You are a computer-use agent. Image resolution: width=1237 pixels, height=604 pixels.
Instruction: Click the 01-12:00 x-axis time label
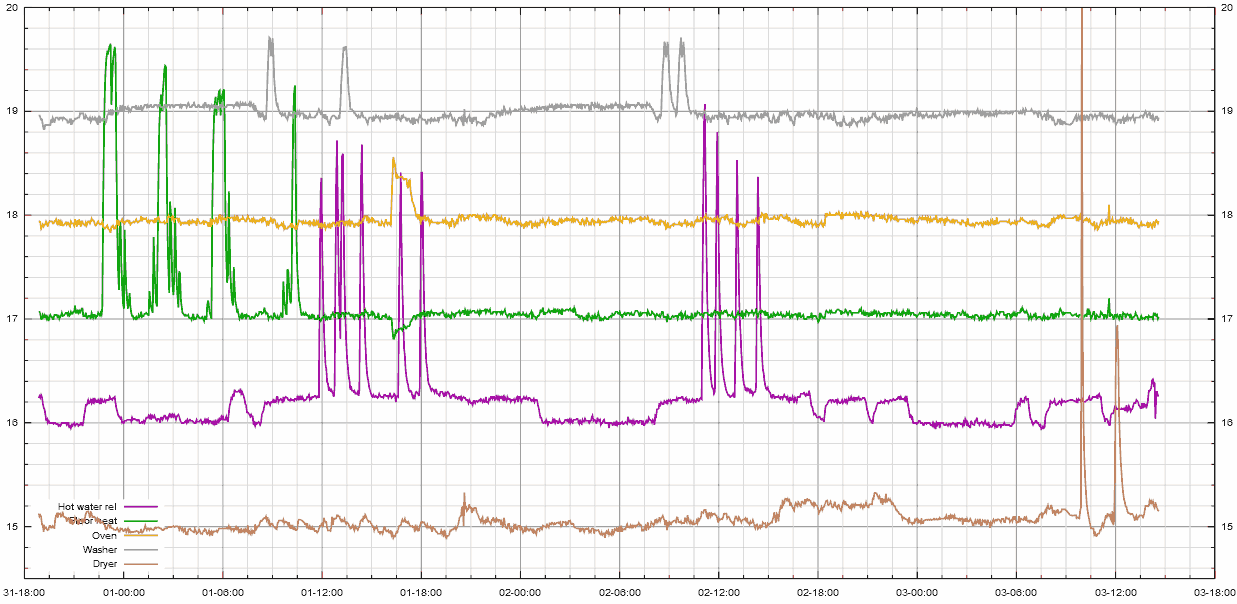pyautogui.click(x=322, y=593)
